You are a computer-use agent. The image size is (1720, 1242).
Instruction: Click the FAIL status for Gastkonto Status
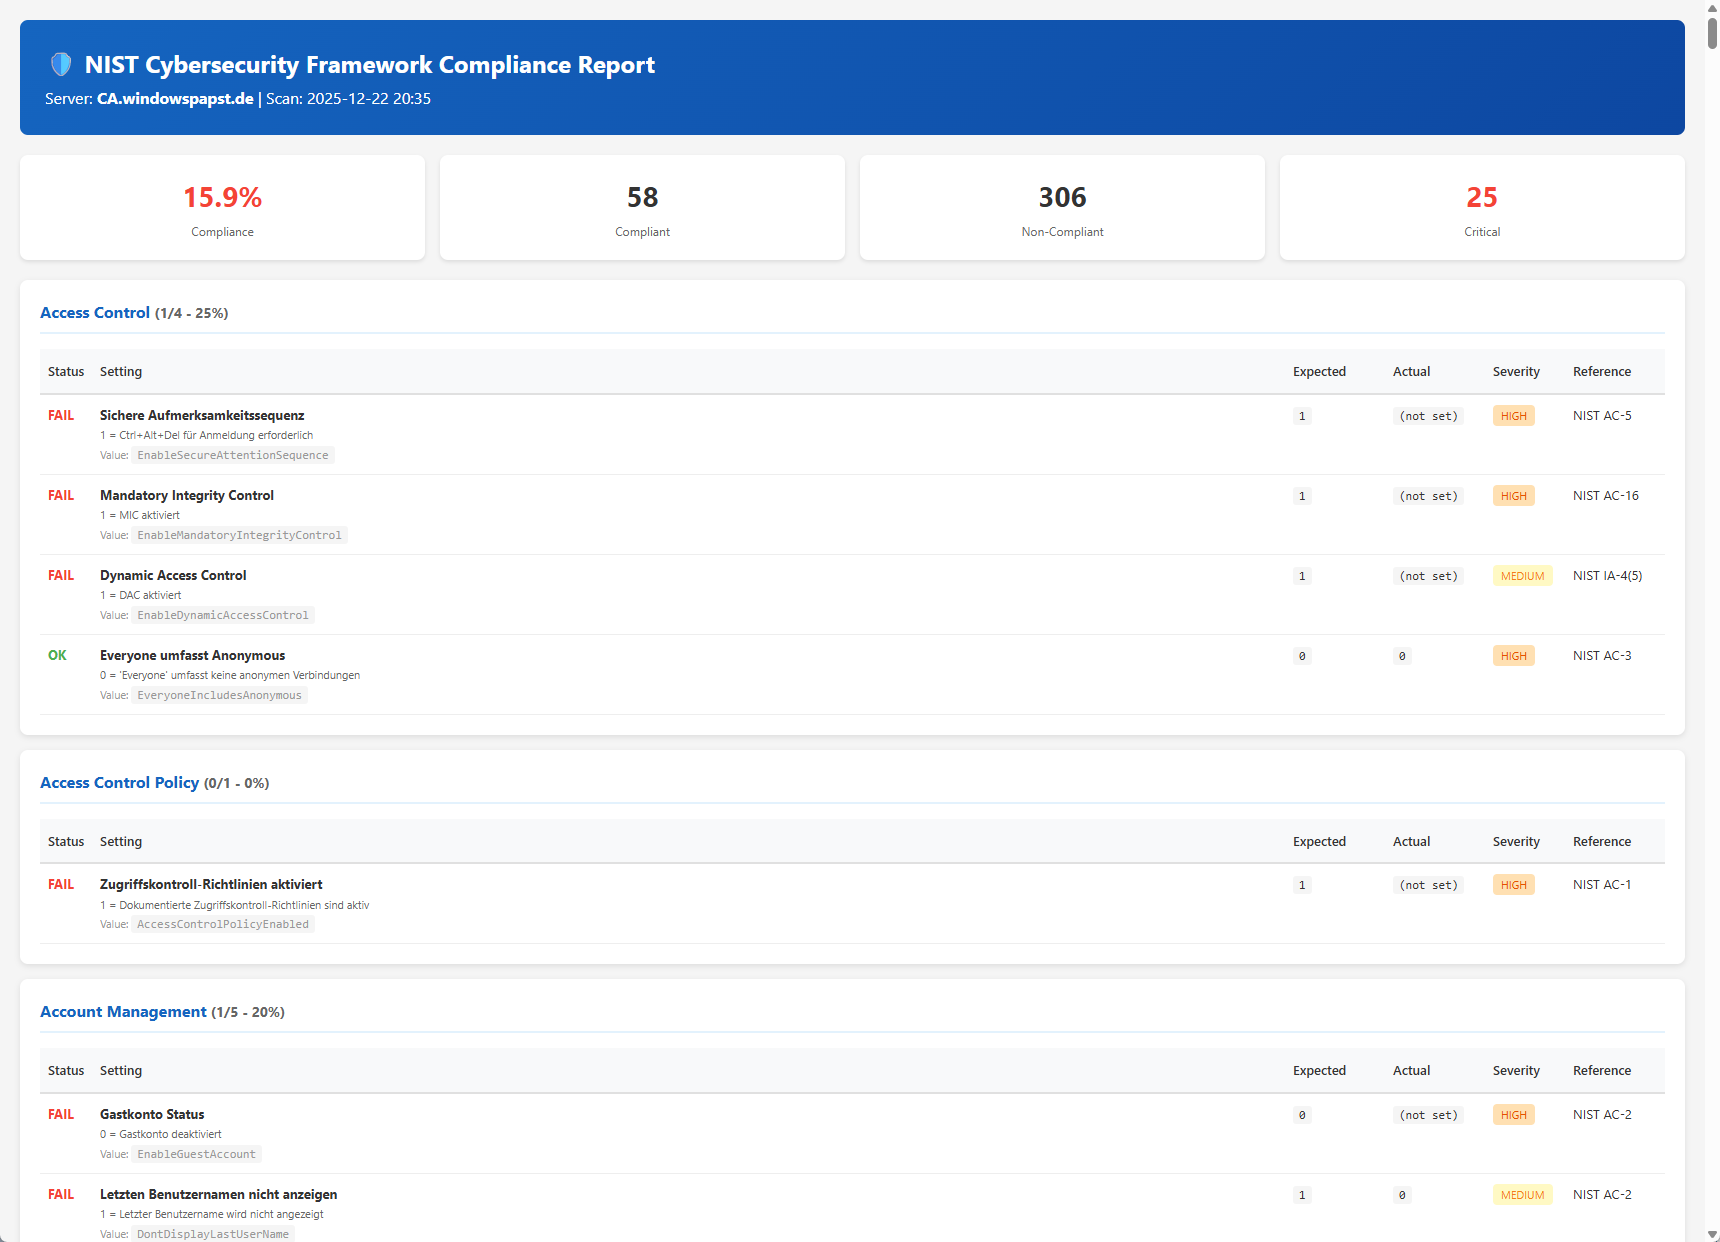point(61,1115)
